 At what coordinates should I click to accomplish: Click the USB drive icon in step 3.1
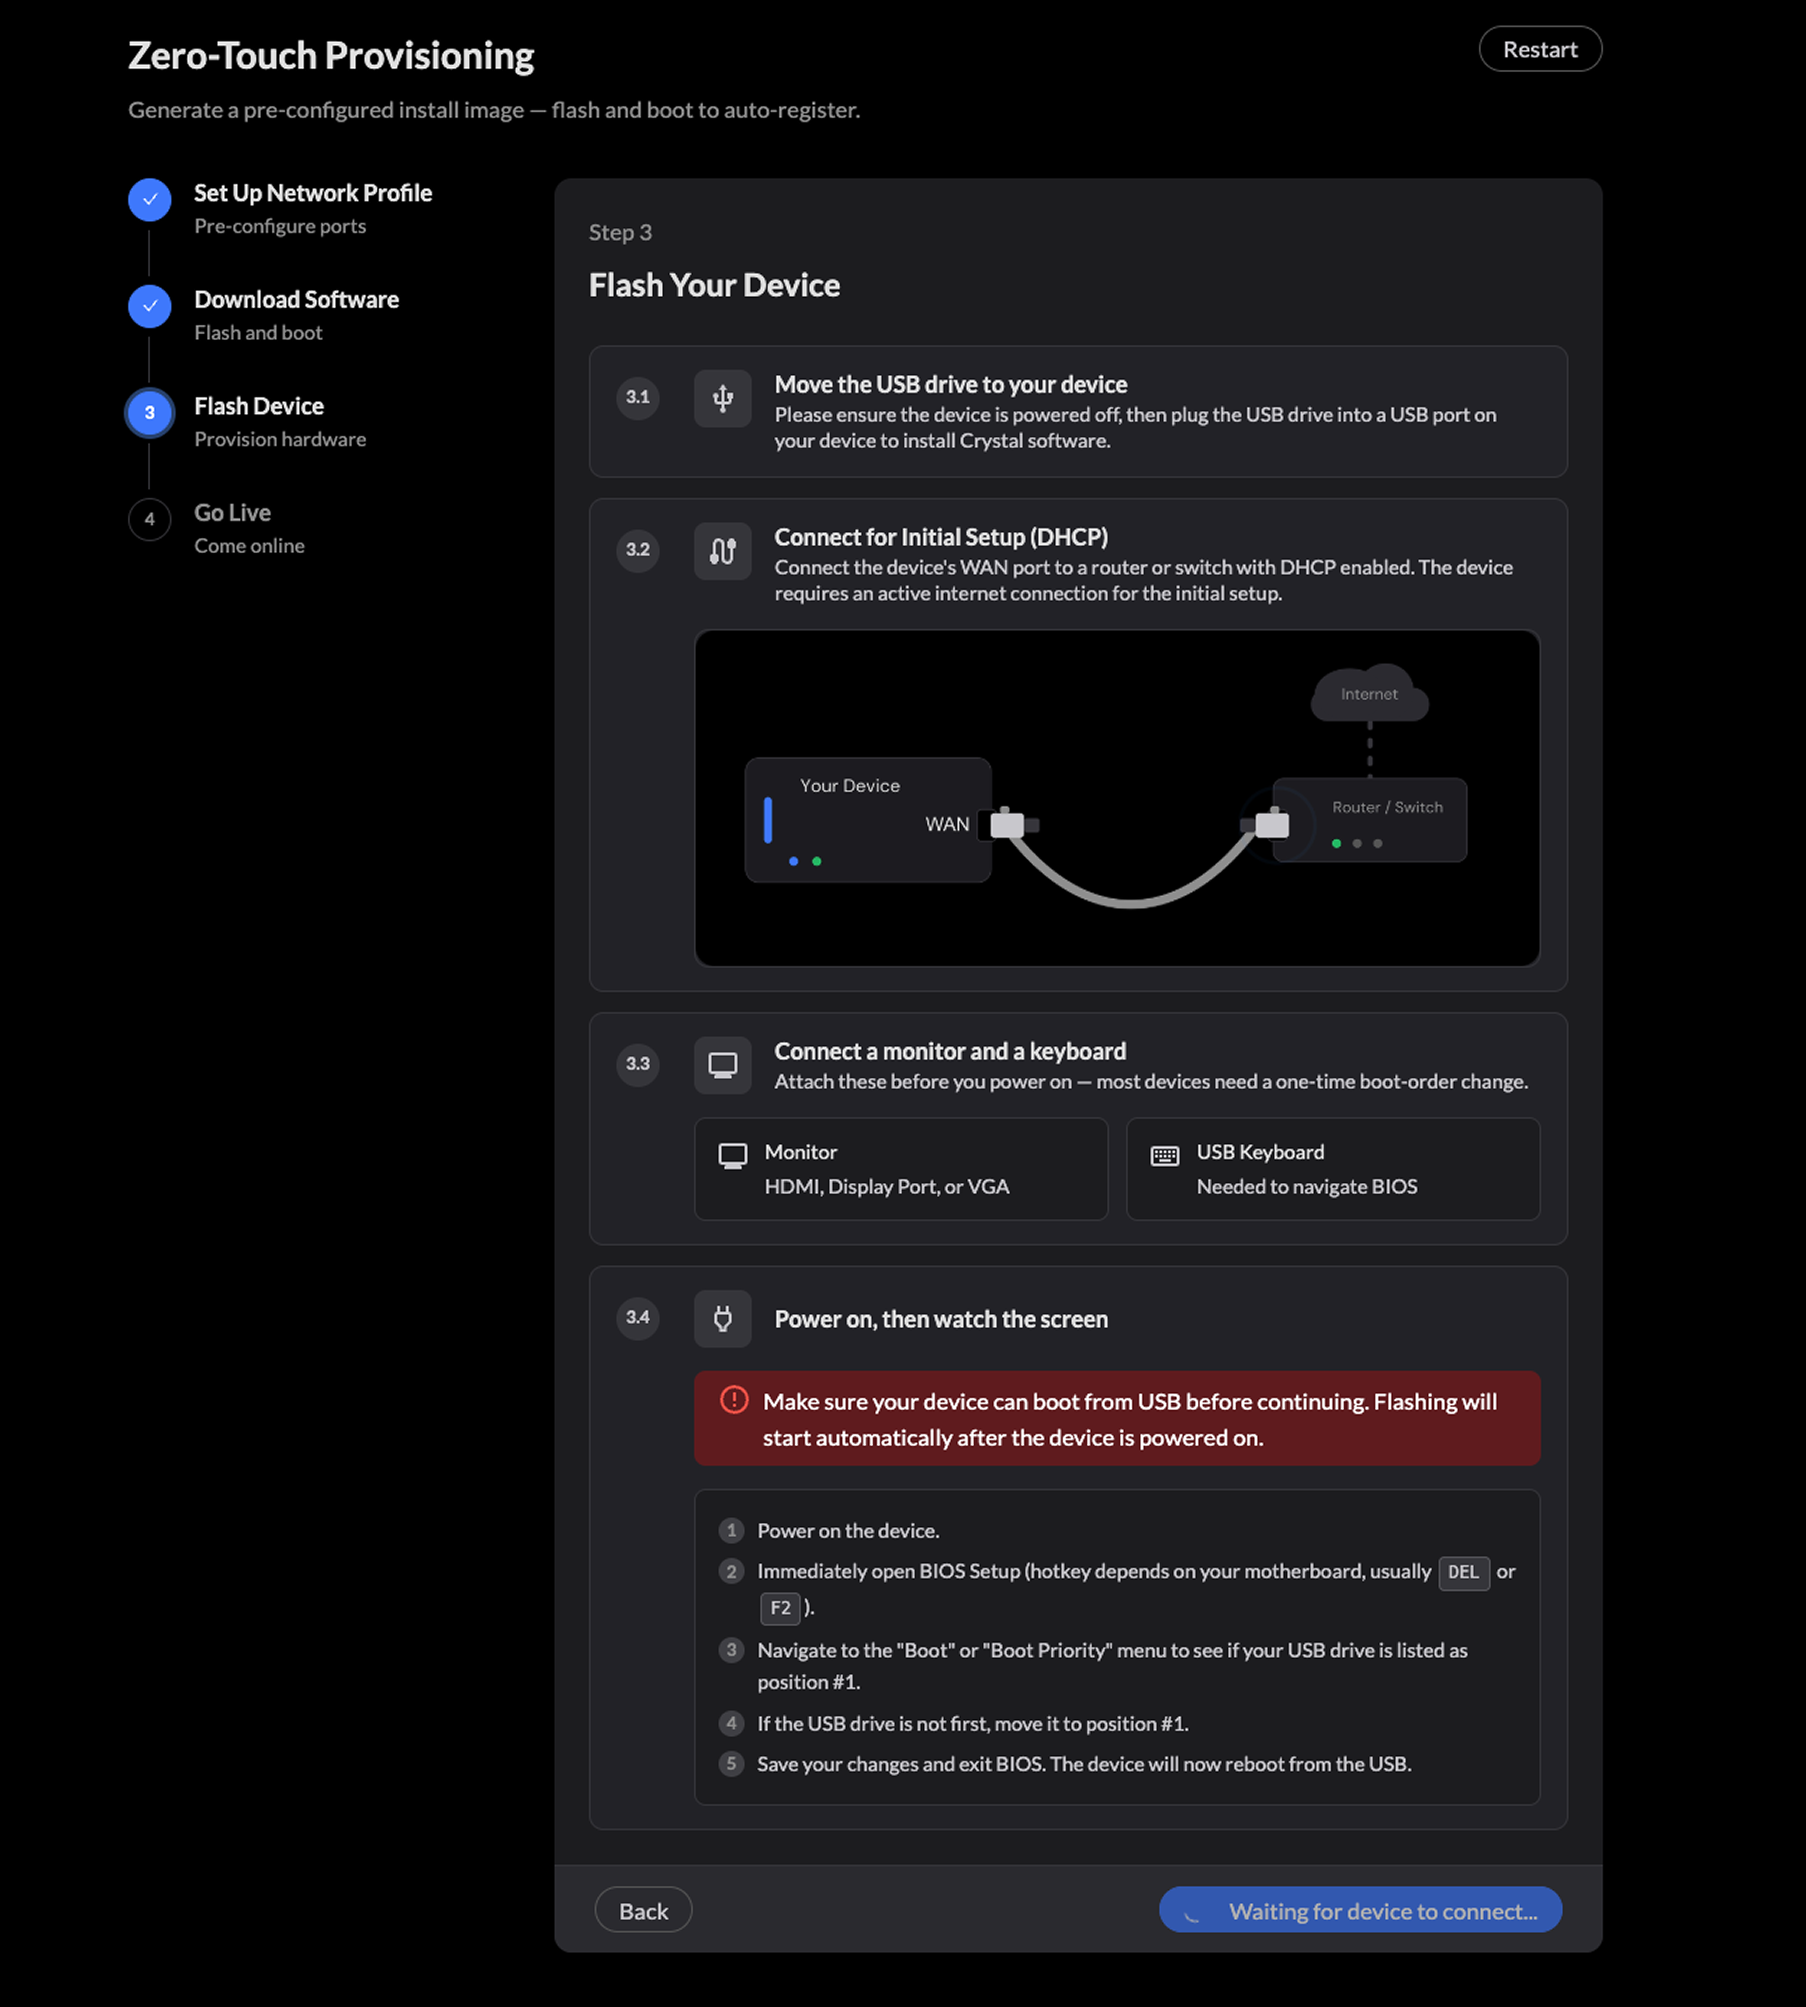(x=722, y=398)
